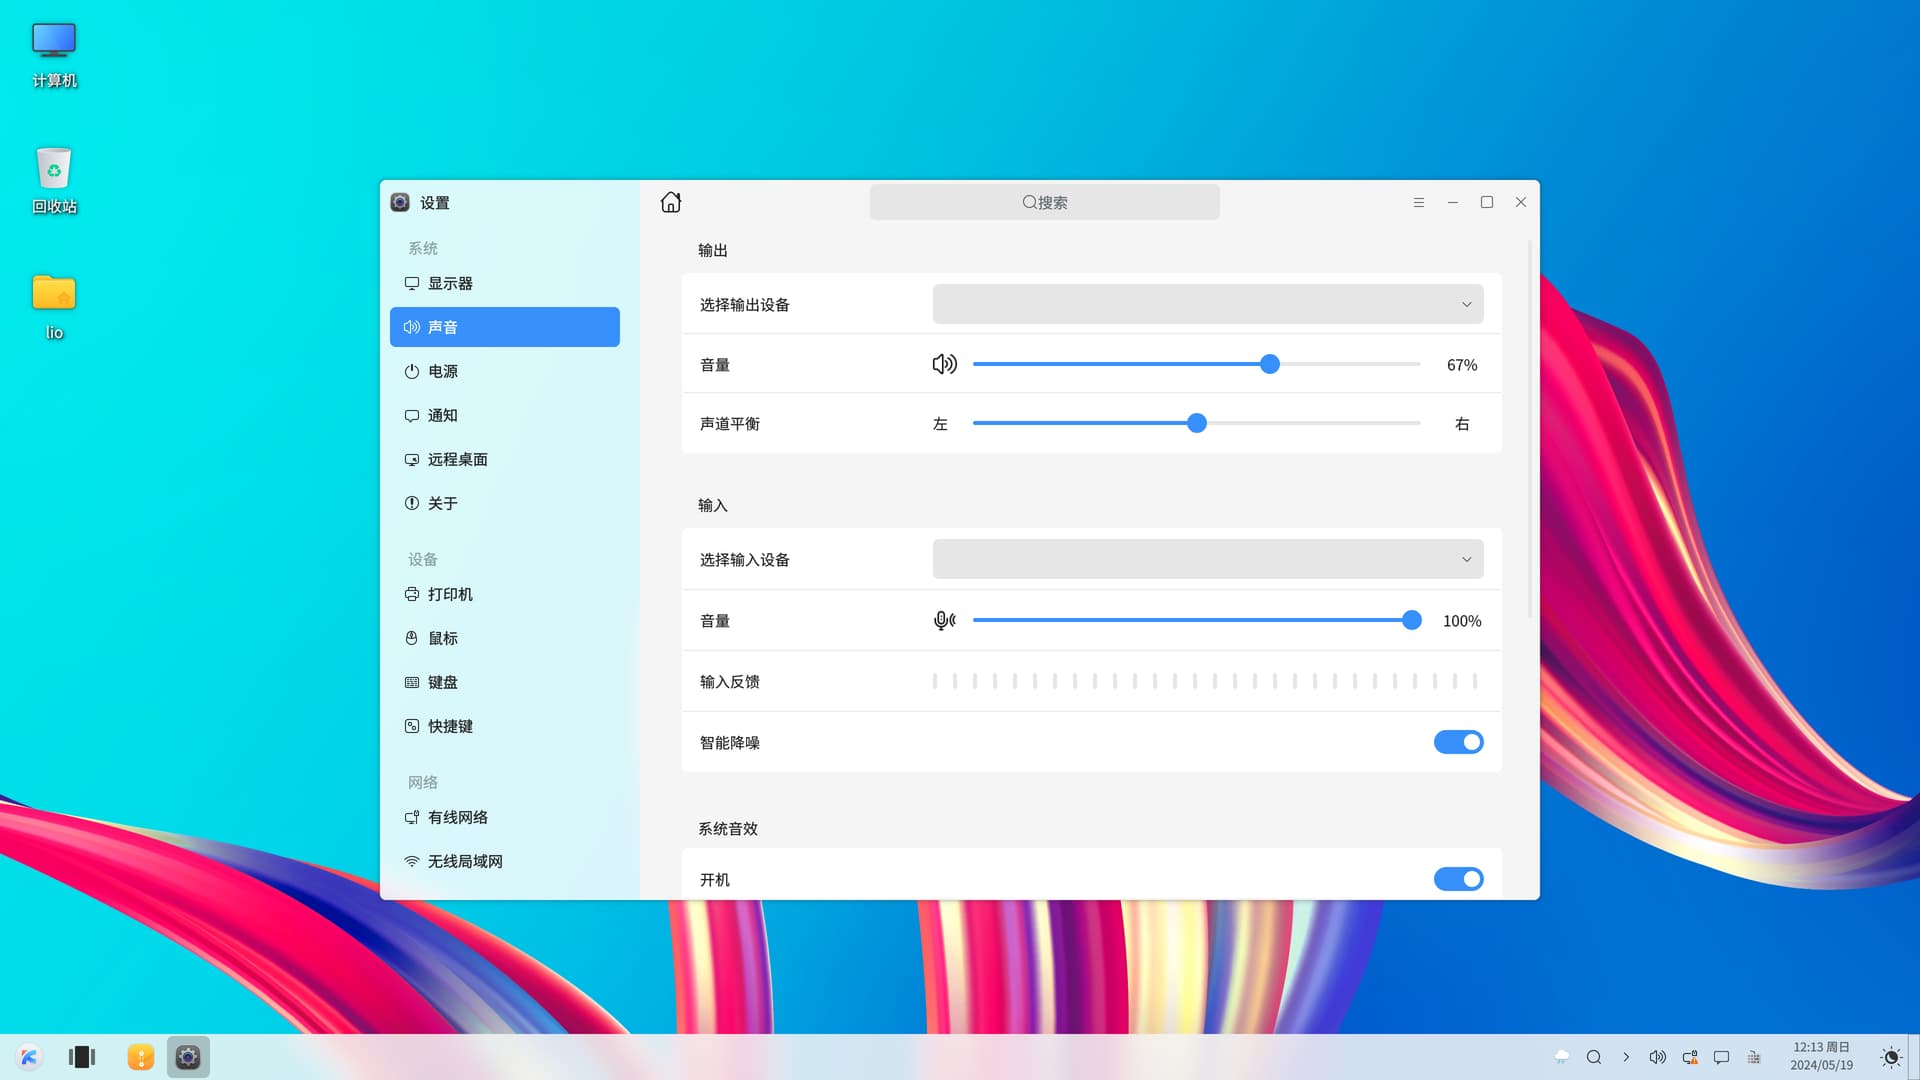Click the settings search field
Screen dimensions: 1920x1080
tap(1044, 202)
